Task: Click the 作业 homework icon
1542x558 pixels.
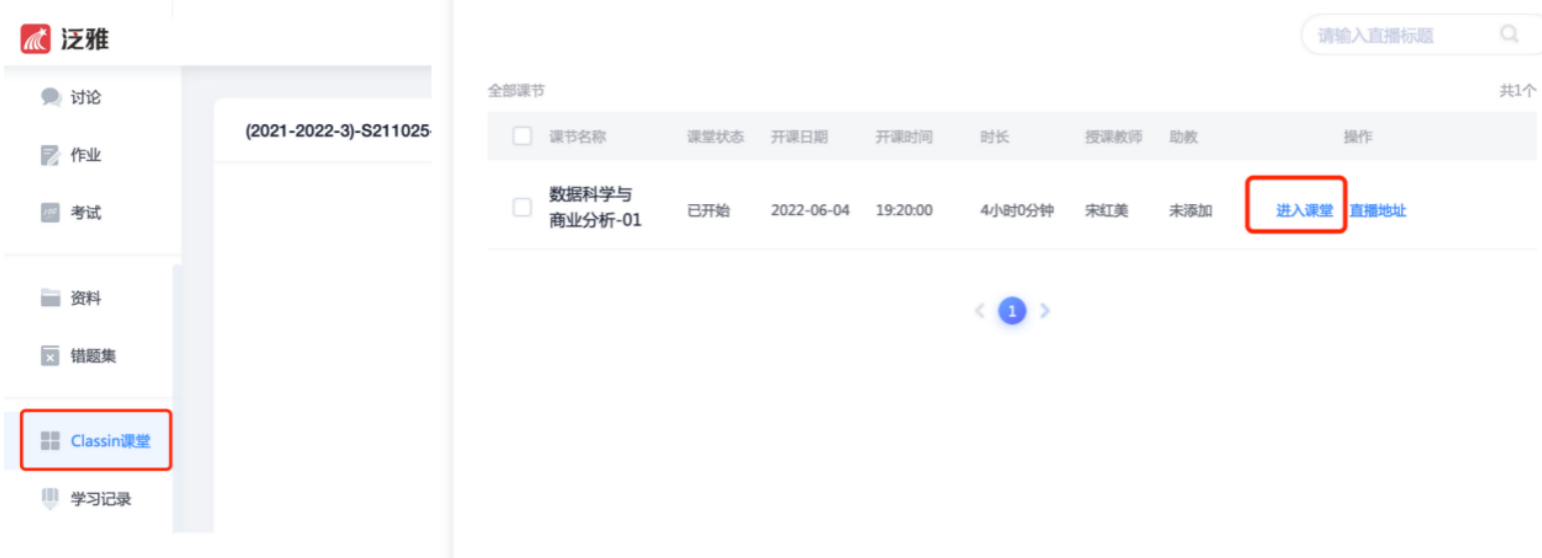Action: click(x=51, y=155)
